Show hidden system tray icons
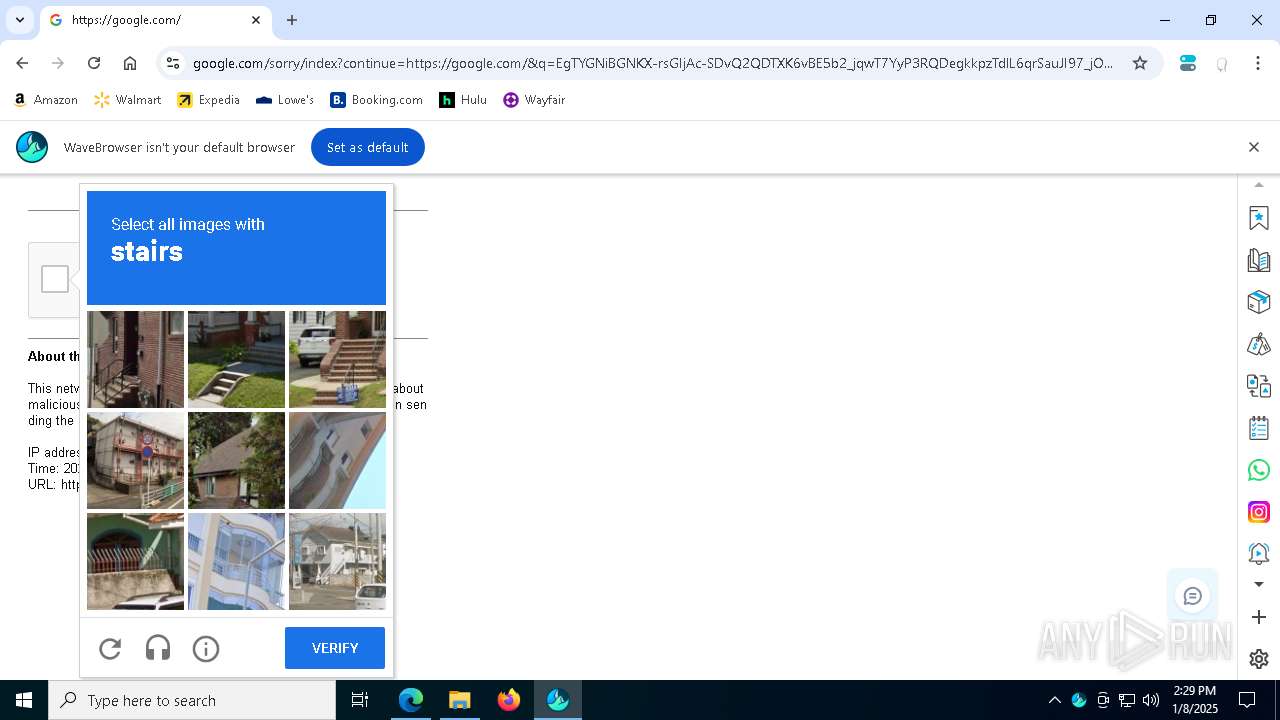 click(x=1054, y=700)
